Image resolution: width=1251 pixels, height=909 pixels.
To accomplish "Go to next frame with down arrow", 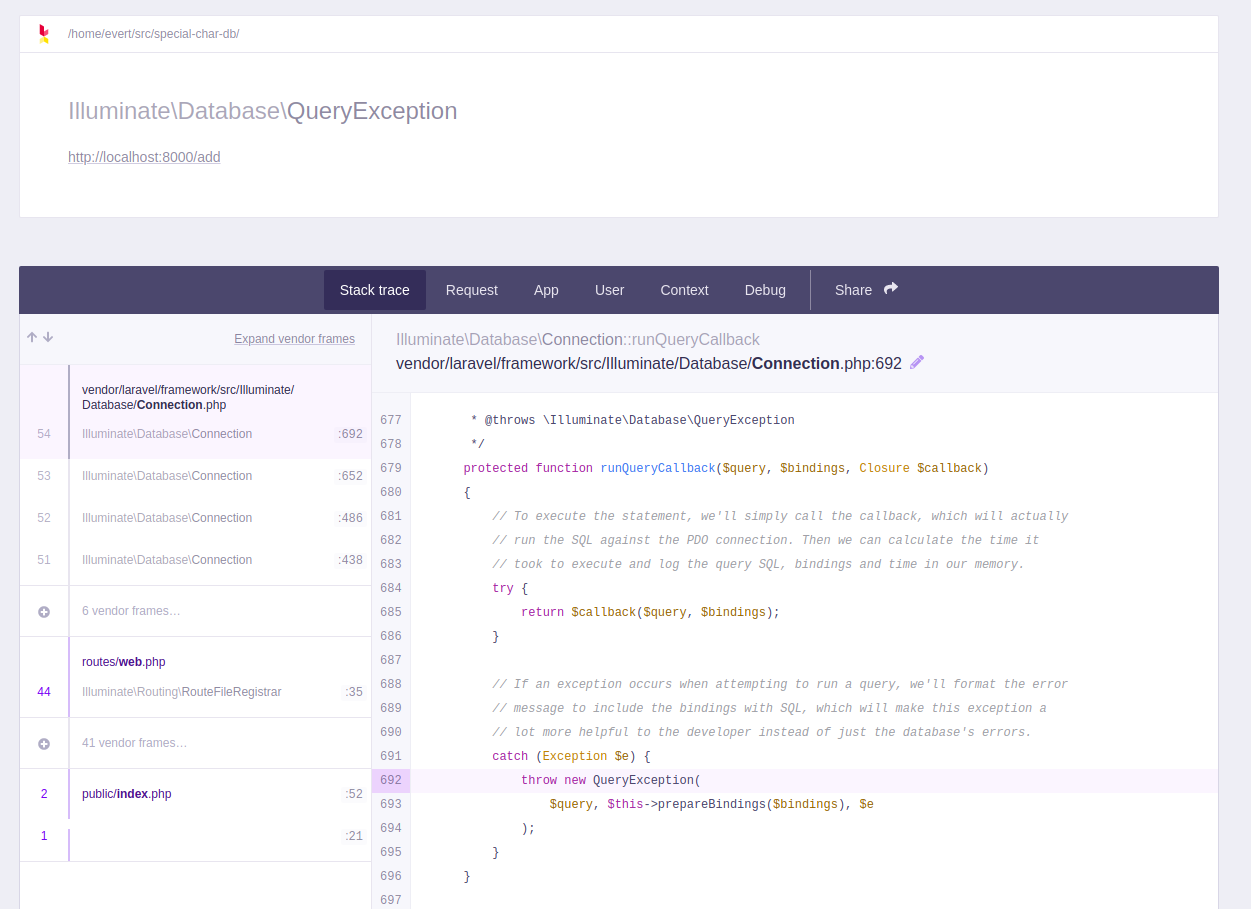I will coord(48,338).
